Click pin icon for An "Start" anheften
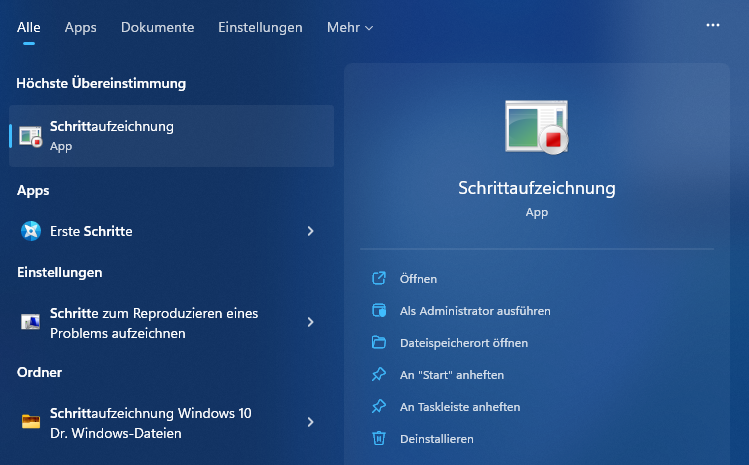 tap(379, 374)
